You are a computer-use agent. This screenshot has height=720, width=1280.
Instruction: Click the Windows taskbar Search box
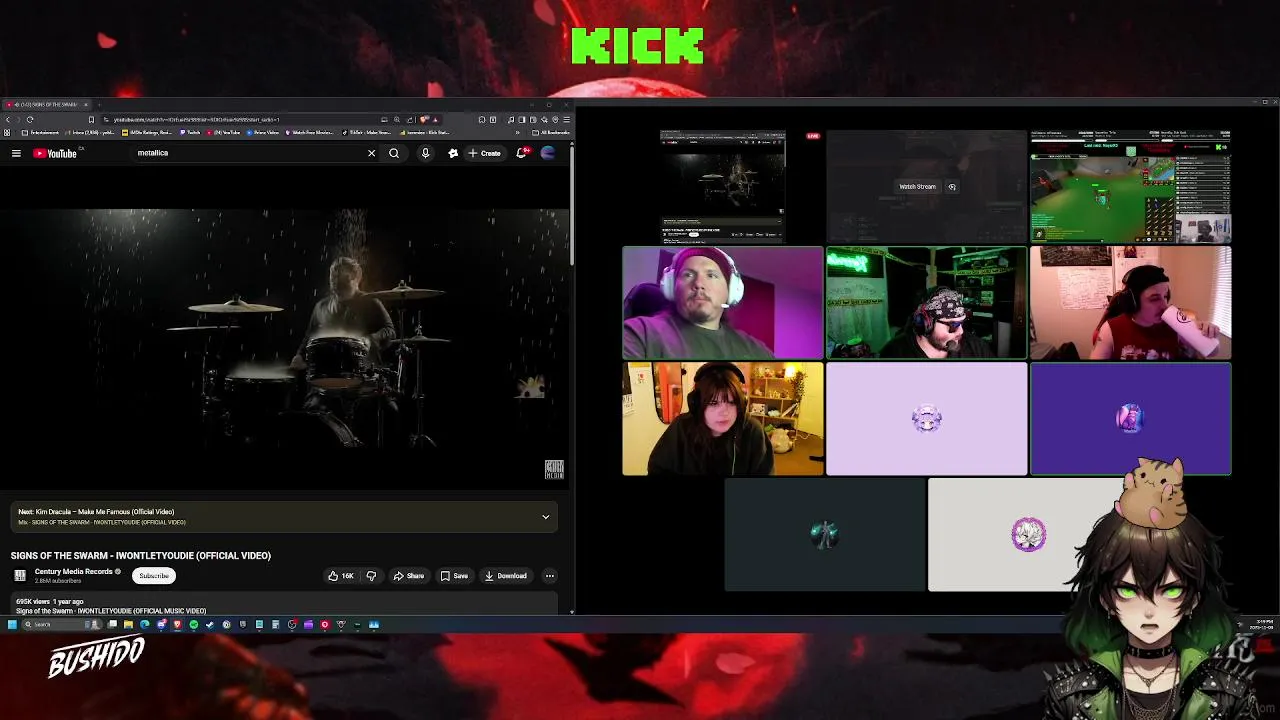[62, 624]
